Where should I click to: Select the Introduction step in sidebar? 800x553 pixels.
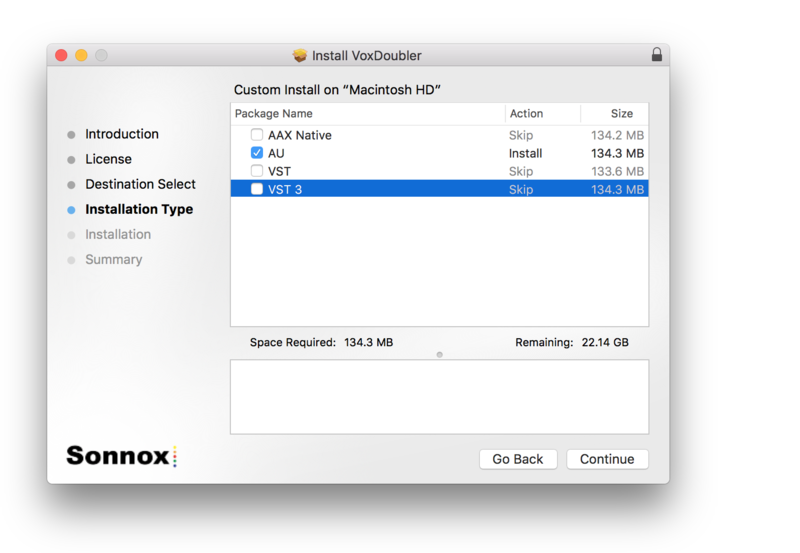point(121,134)
